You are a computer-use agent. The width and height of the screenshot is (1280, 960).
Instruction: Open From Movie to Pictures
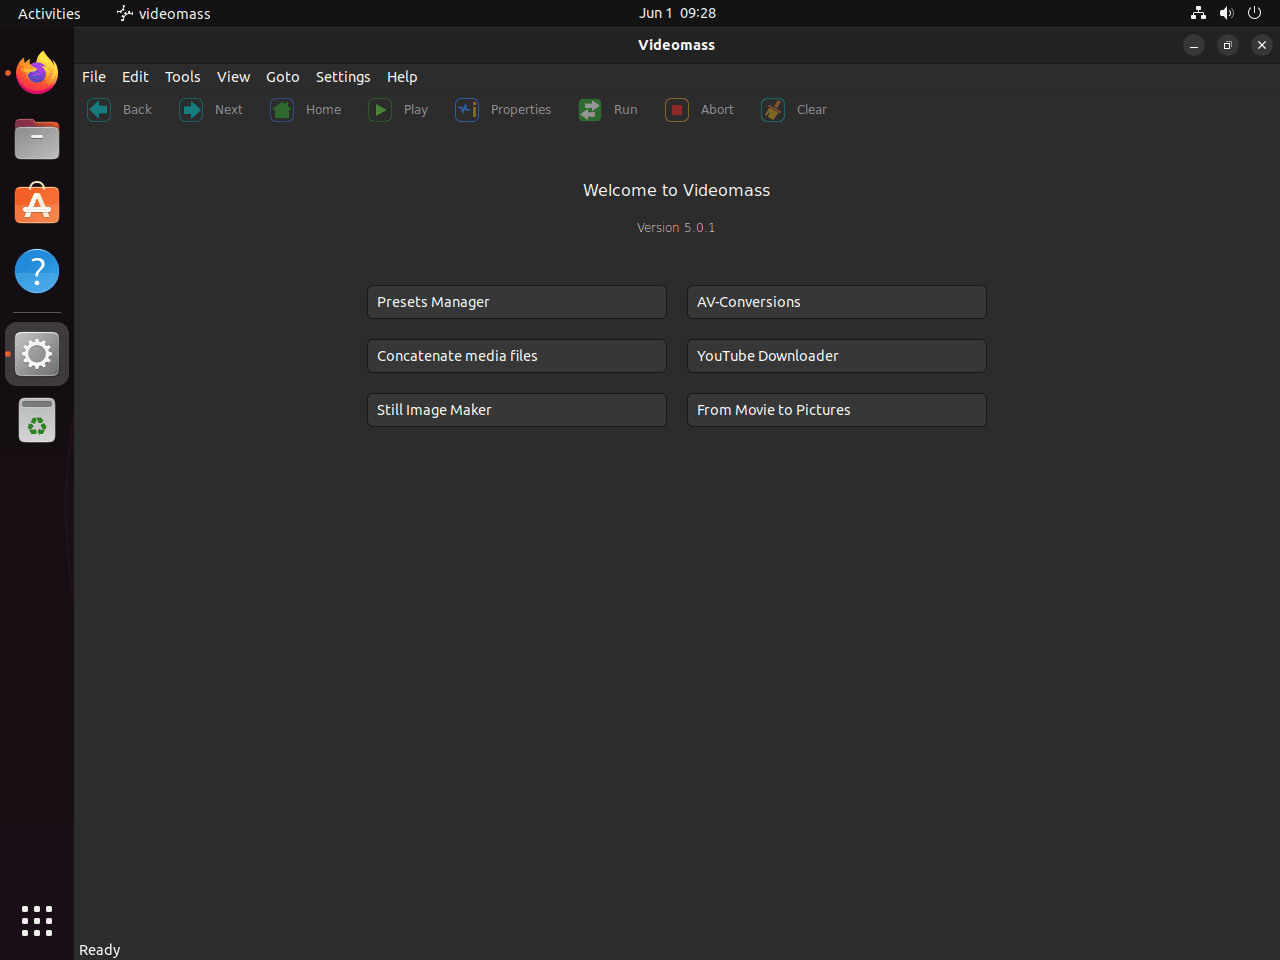(837, 410)
